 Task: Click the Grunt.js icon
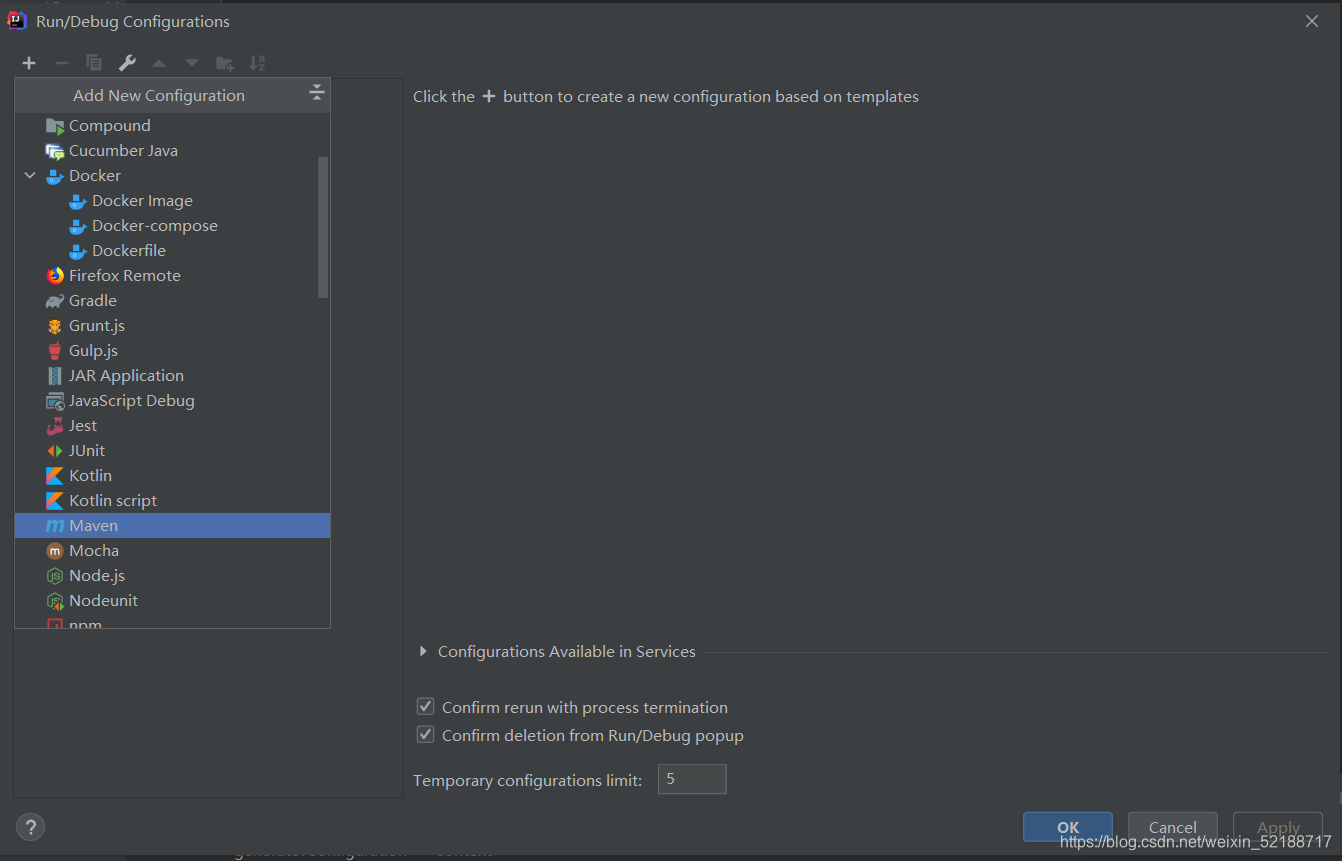(x=55, y=326)
